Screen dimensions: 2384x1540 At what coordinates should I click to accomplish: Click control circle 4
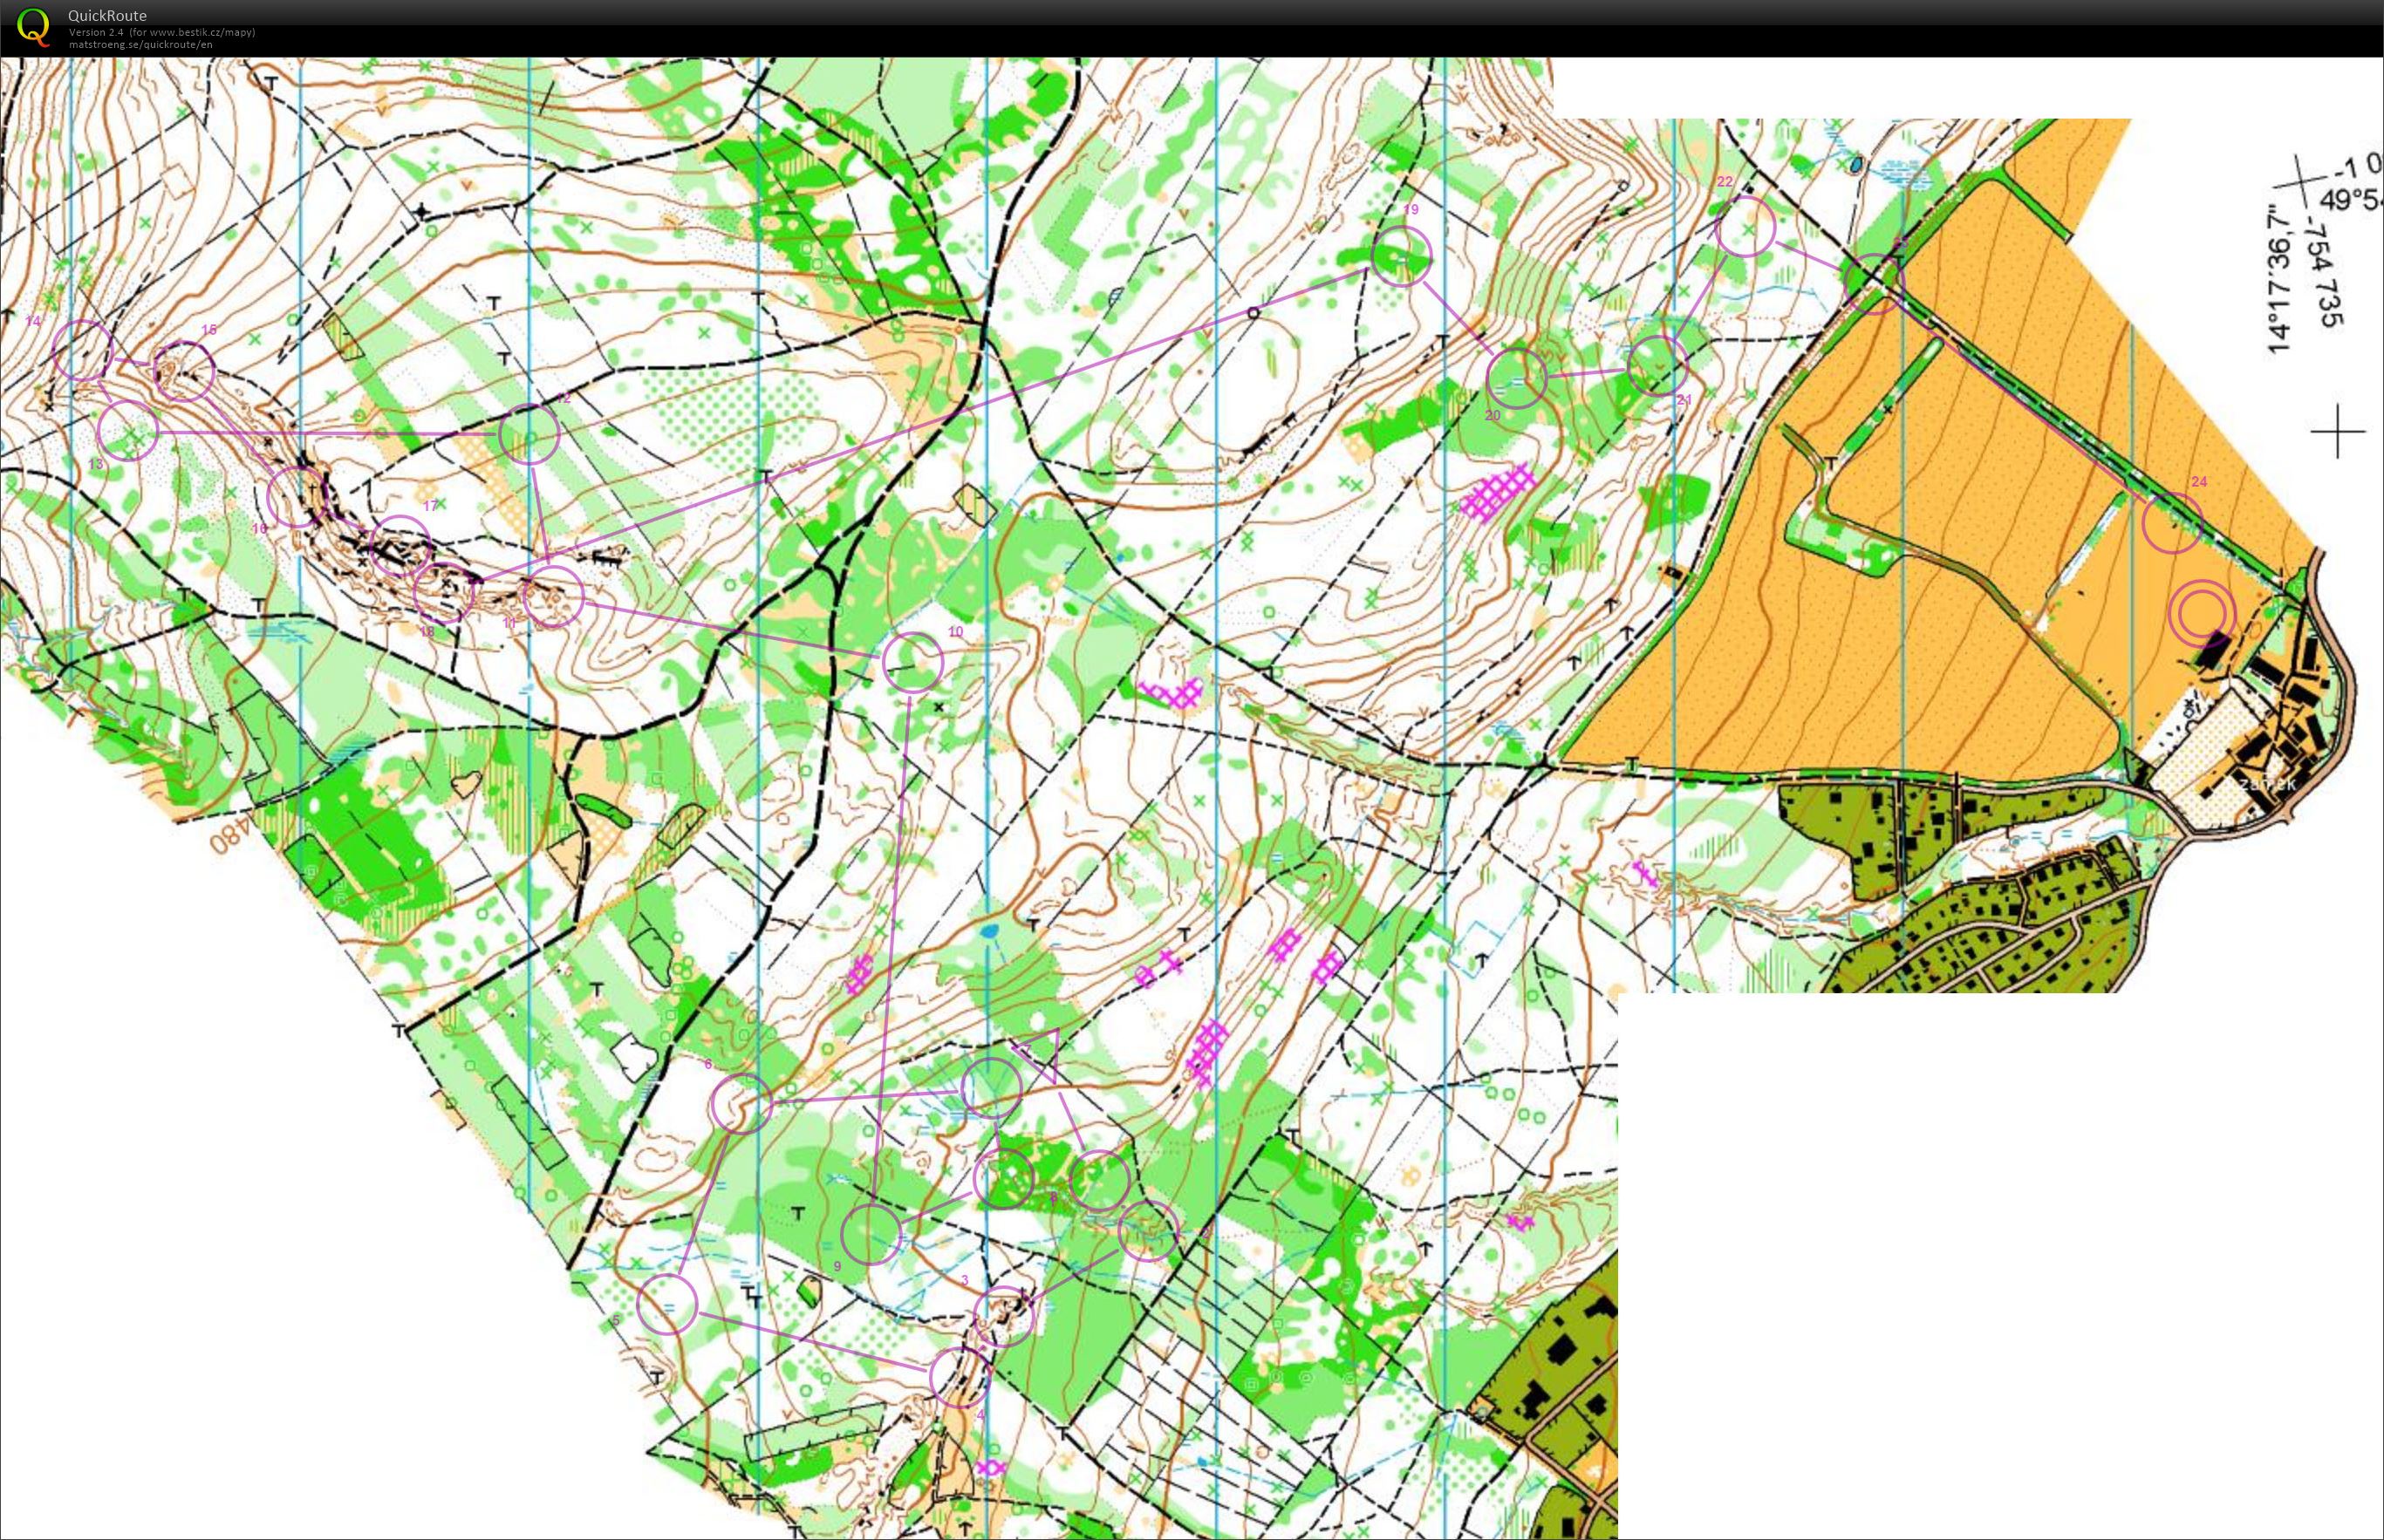tap(959, 1377)
